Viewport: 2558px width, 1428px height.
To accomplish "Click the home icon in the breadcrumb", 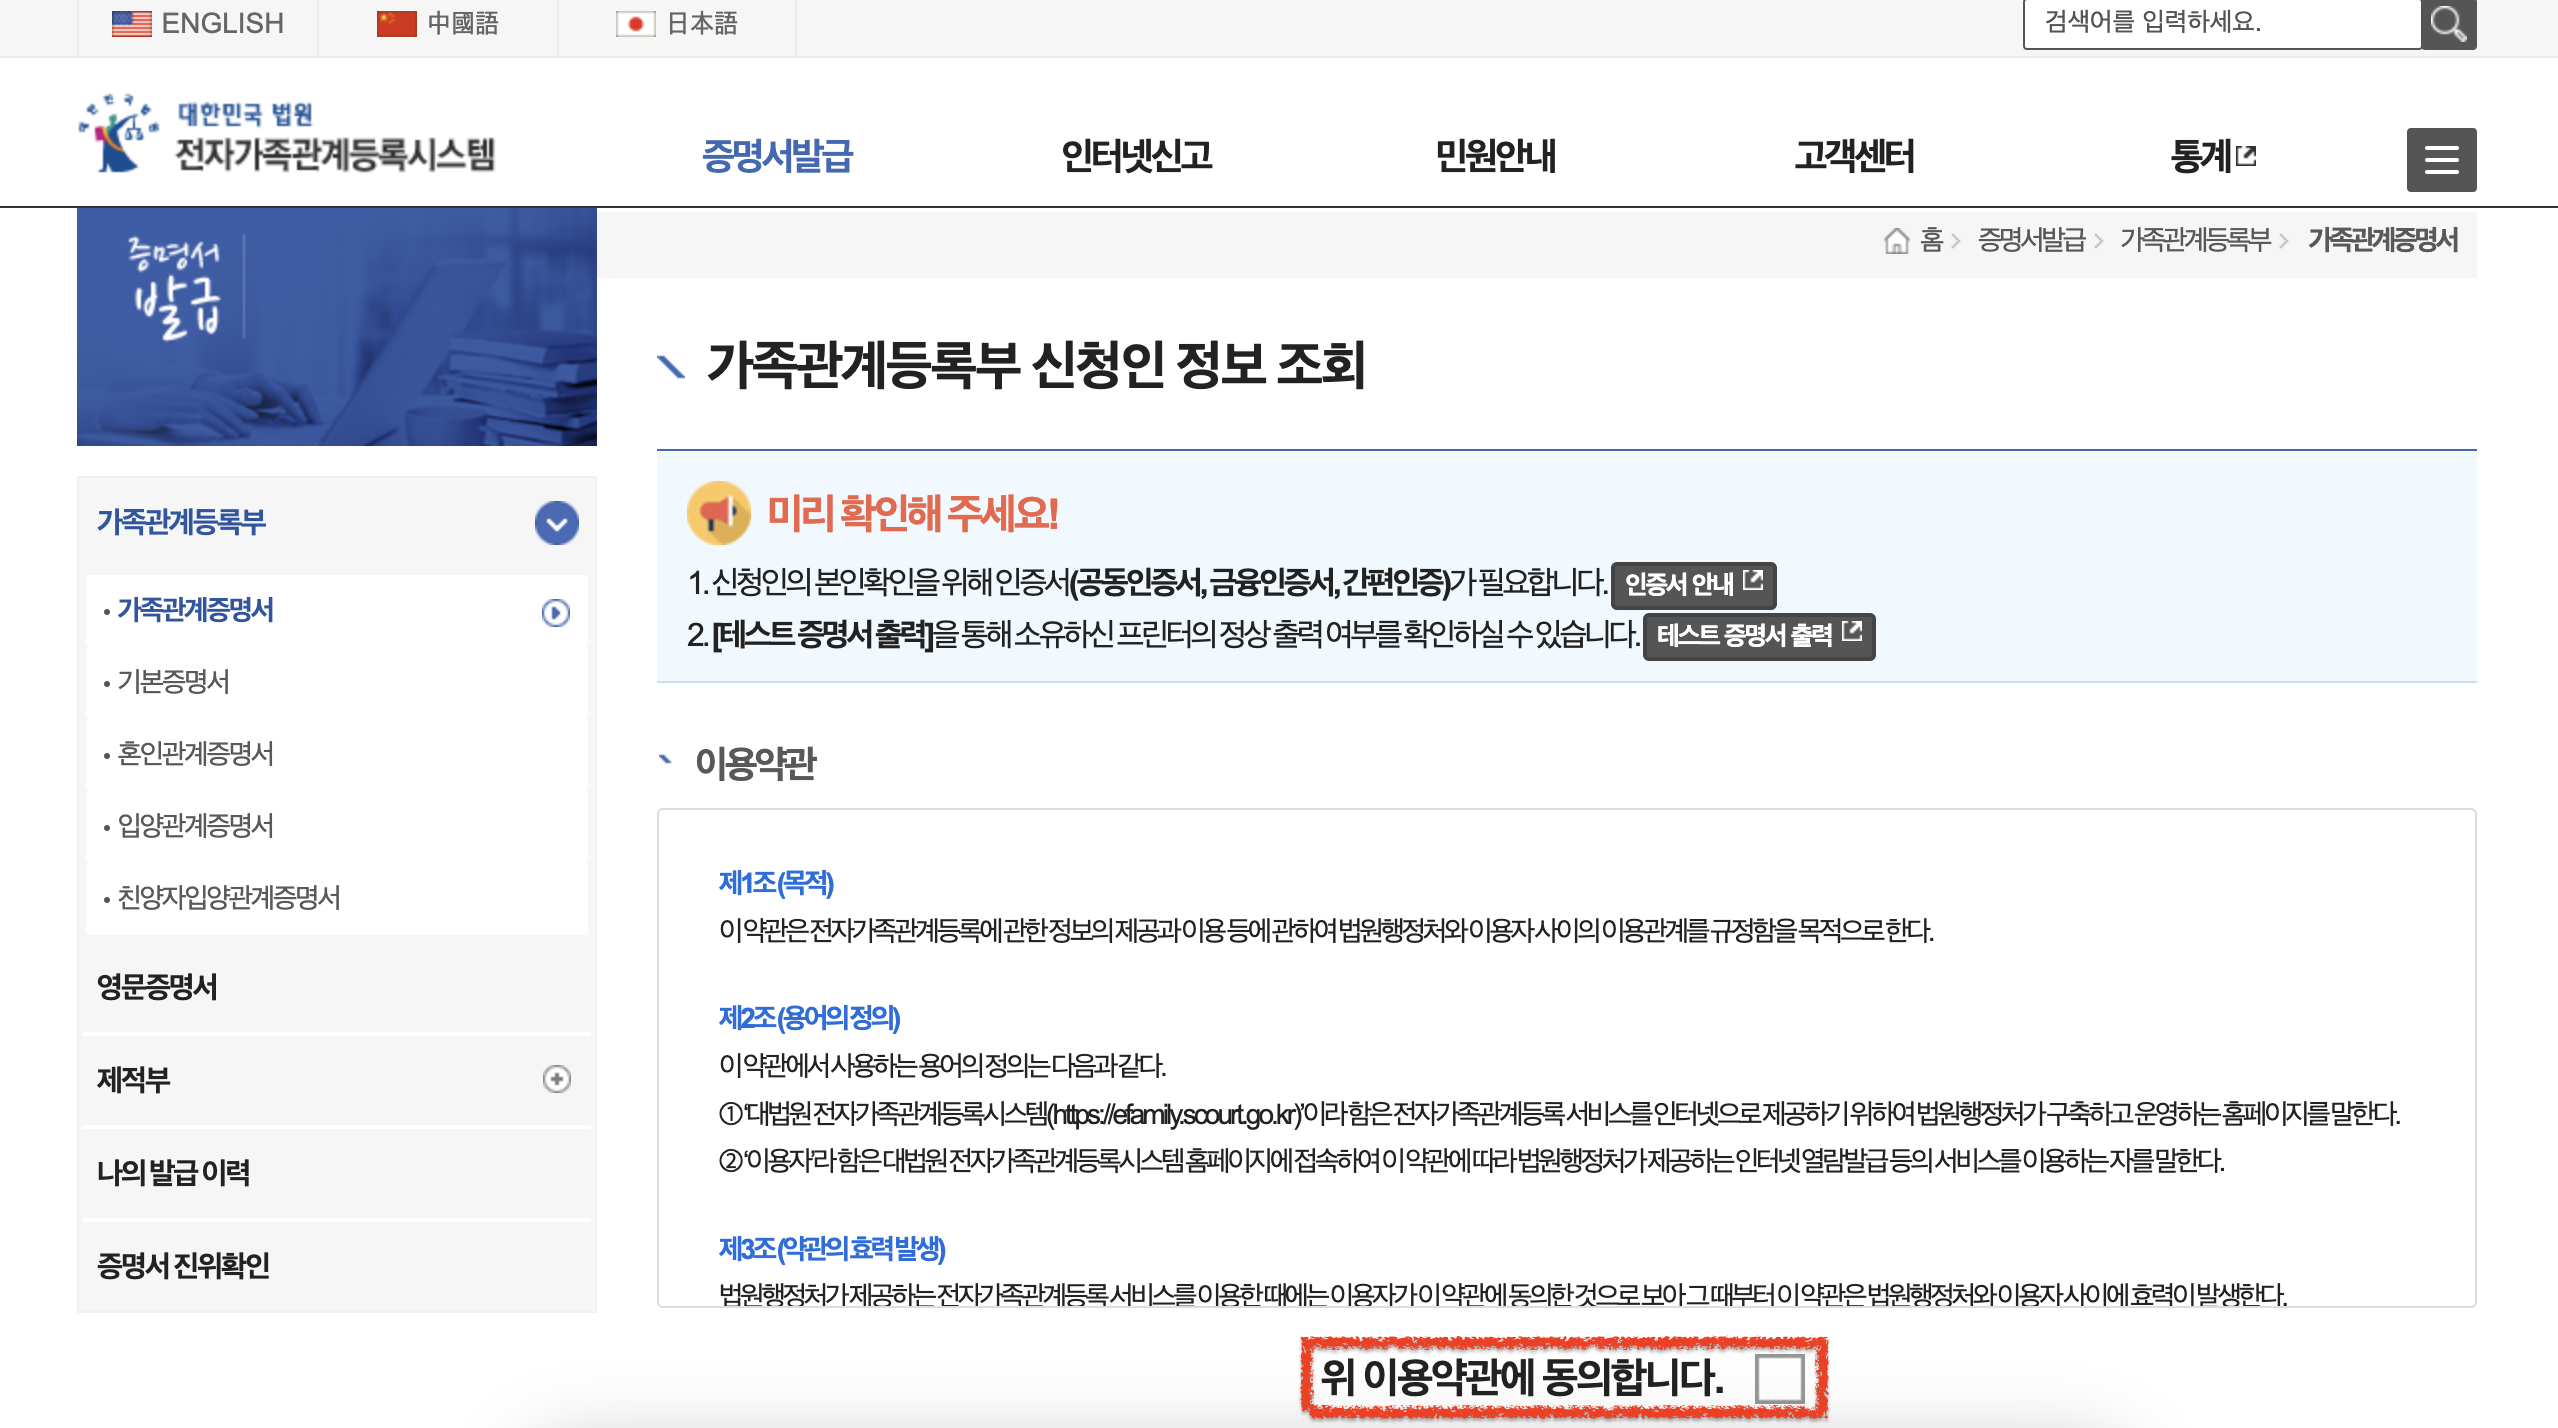I will click(x=1897, y=241).
